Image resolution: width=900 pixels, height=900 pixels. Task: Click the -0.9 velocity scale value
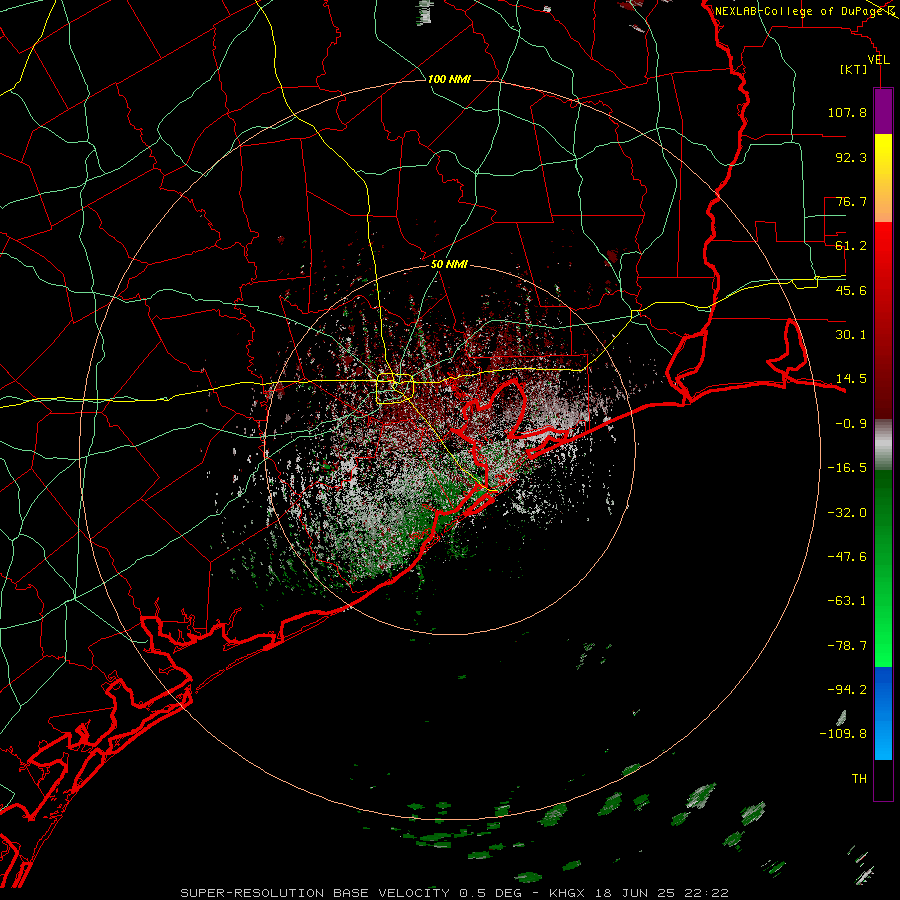[x=851, y=424]
